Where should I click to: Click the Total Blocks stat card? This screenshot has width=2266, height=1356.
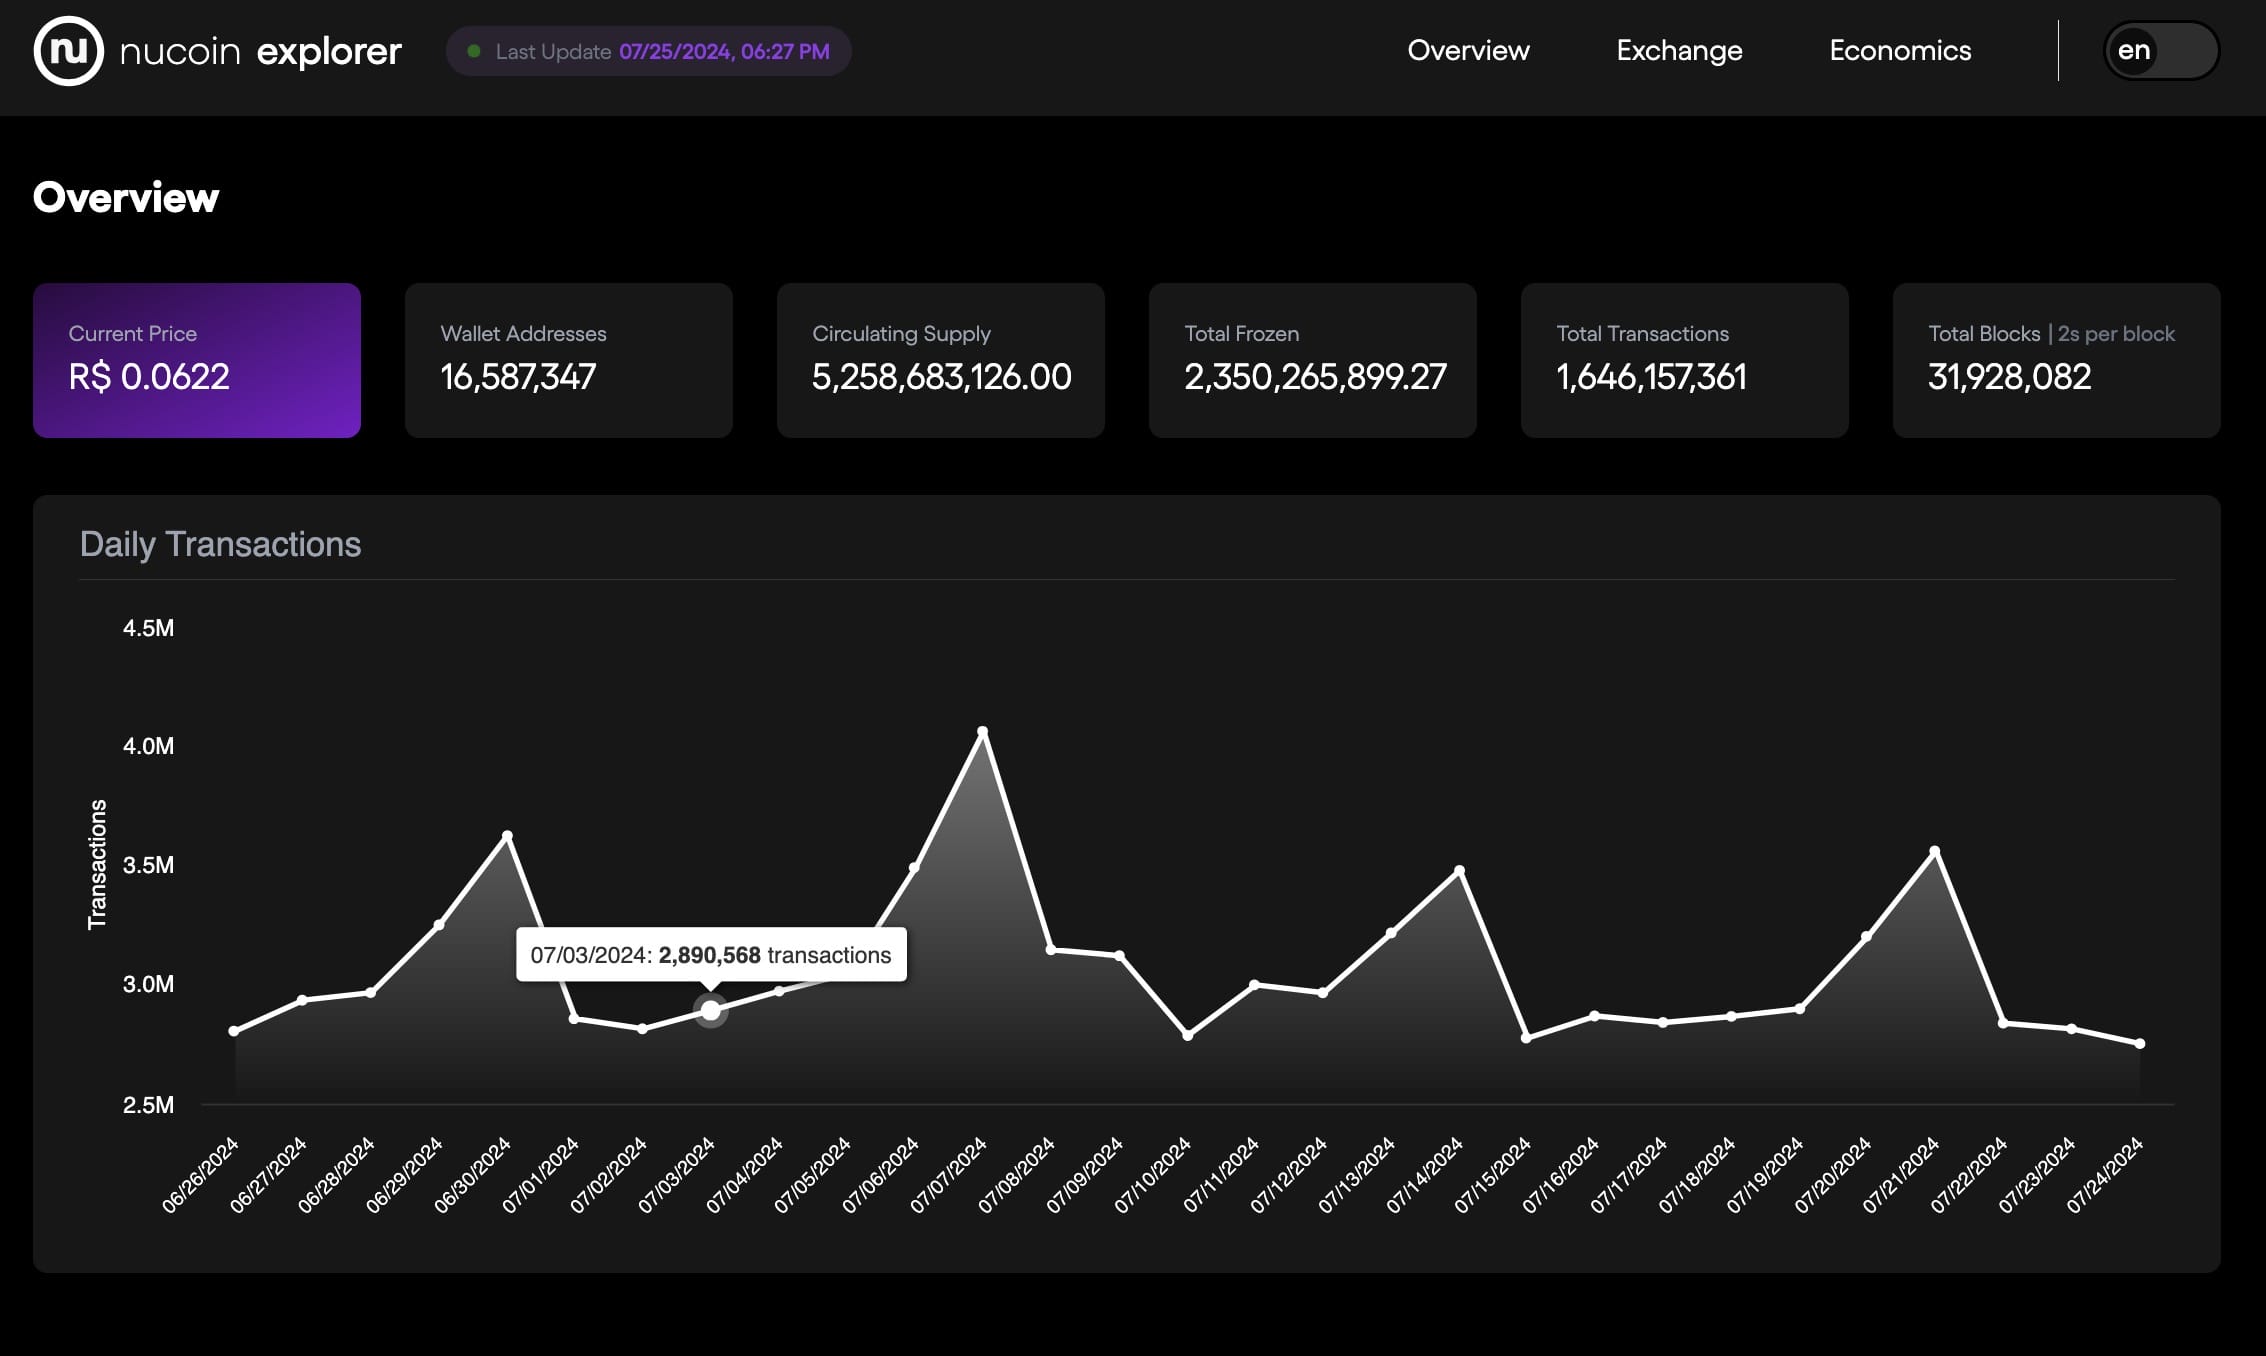tap(2055, 360)
